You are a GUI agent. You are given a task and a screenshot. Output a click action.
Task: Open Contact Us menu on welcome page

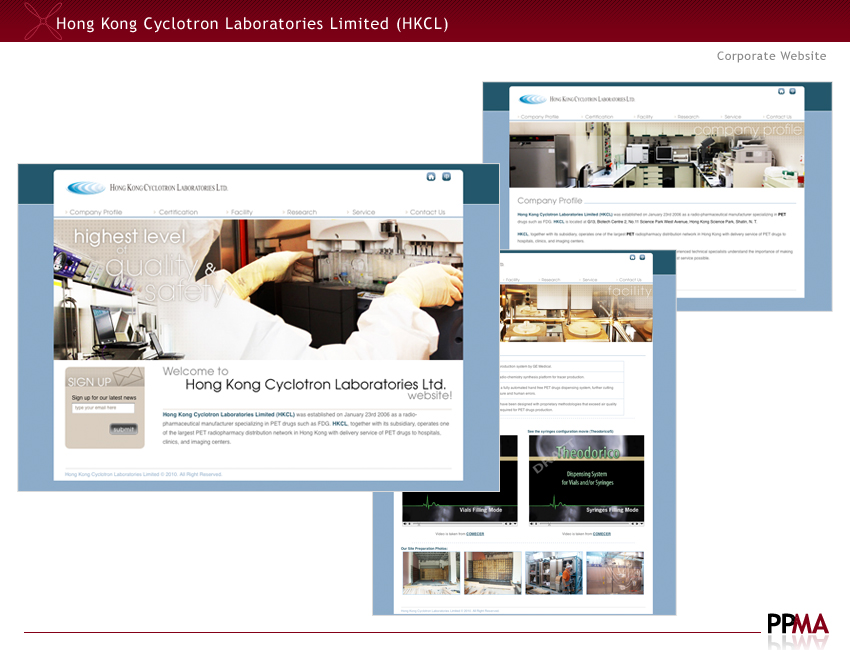click(427, 212)
